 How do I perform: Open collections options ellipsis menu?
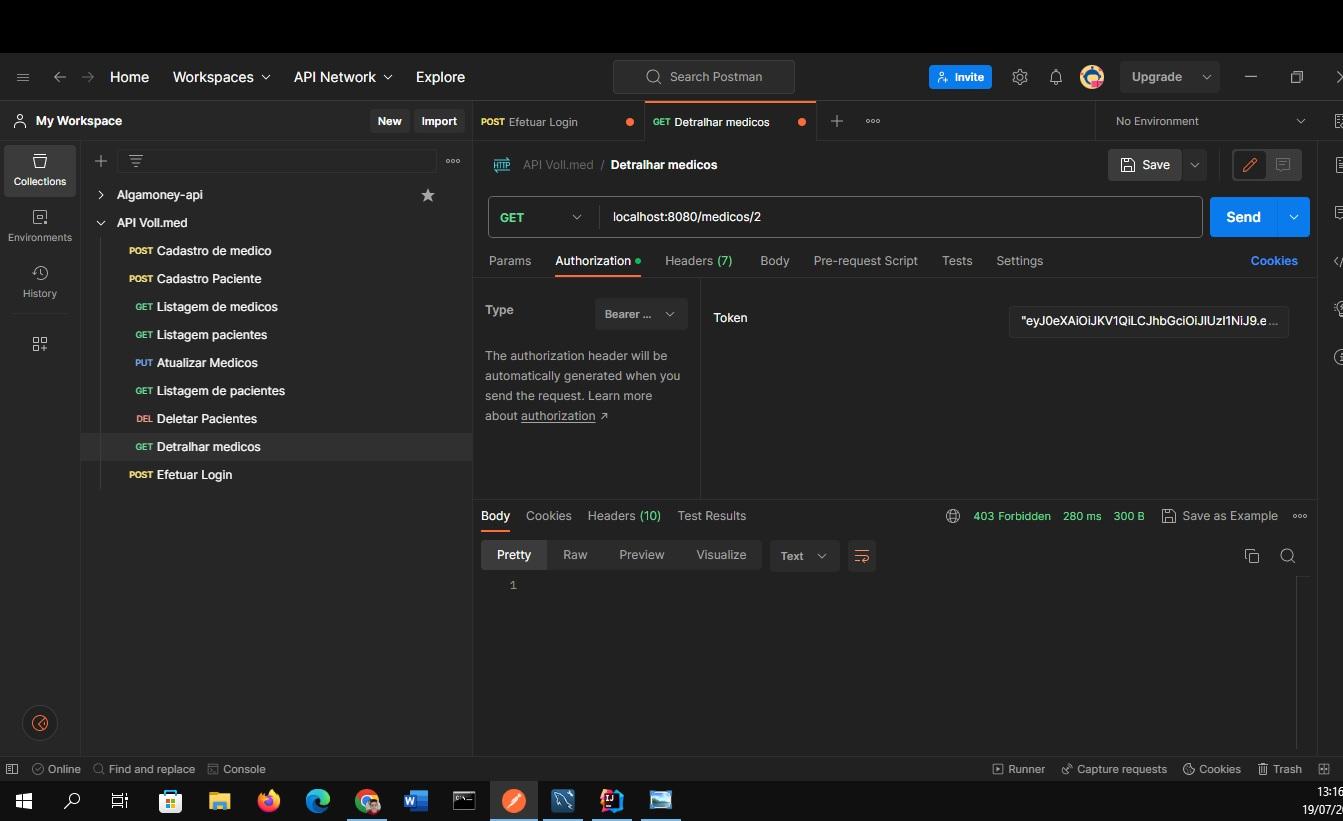(x=453, y=161)
